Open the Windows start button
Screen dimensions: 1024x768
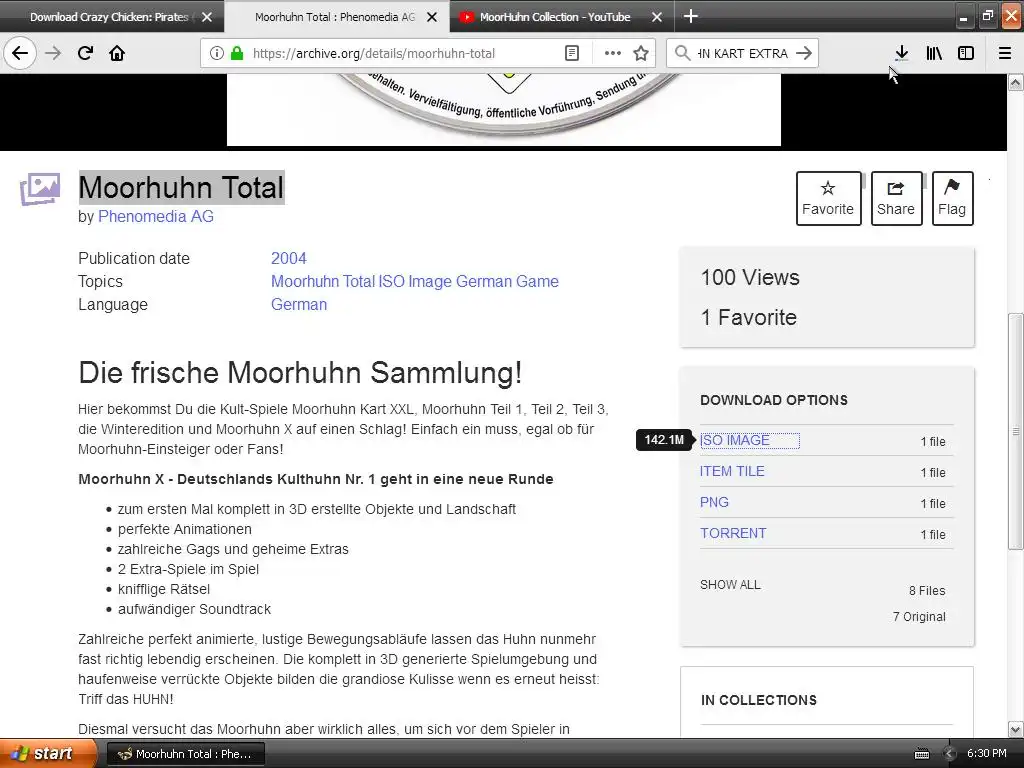48,754
